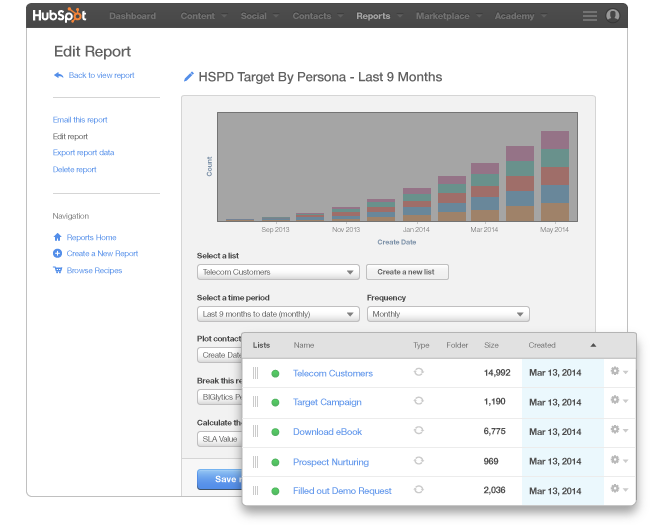650x525 pixels.
Task: Click the Size column header in the lists table
Action: click(x=491, y=345)
